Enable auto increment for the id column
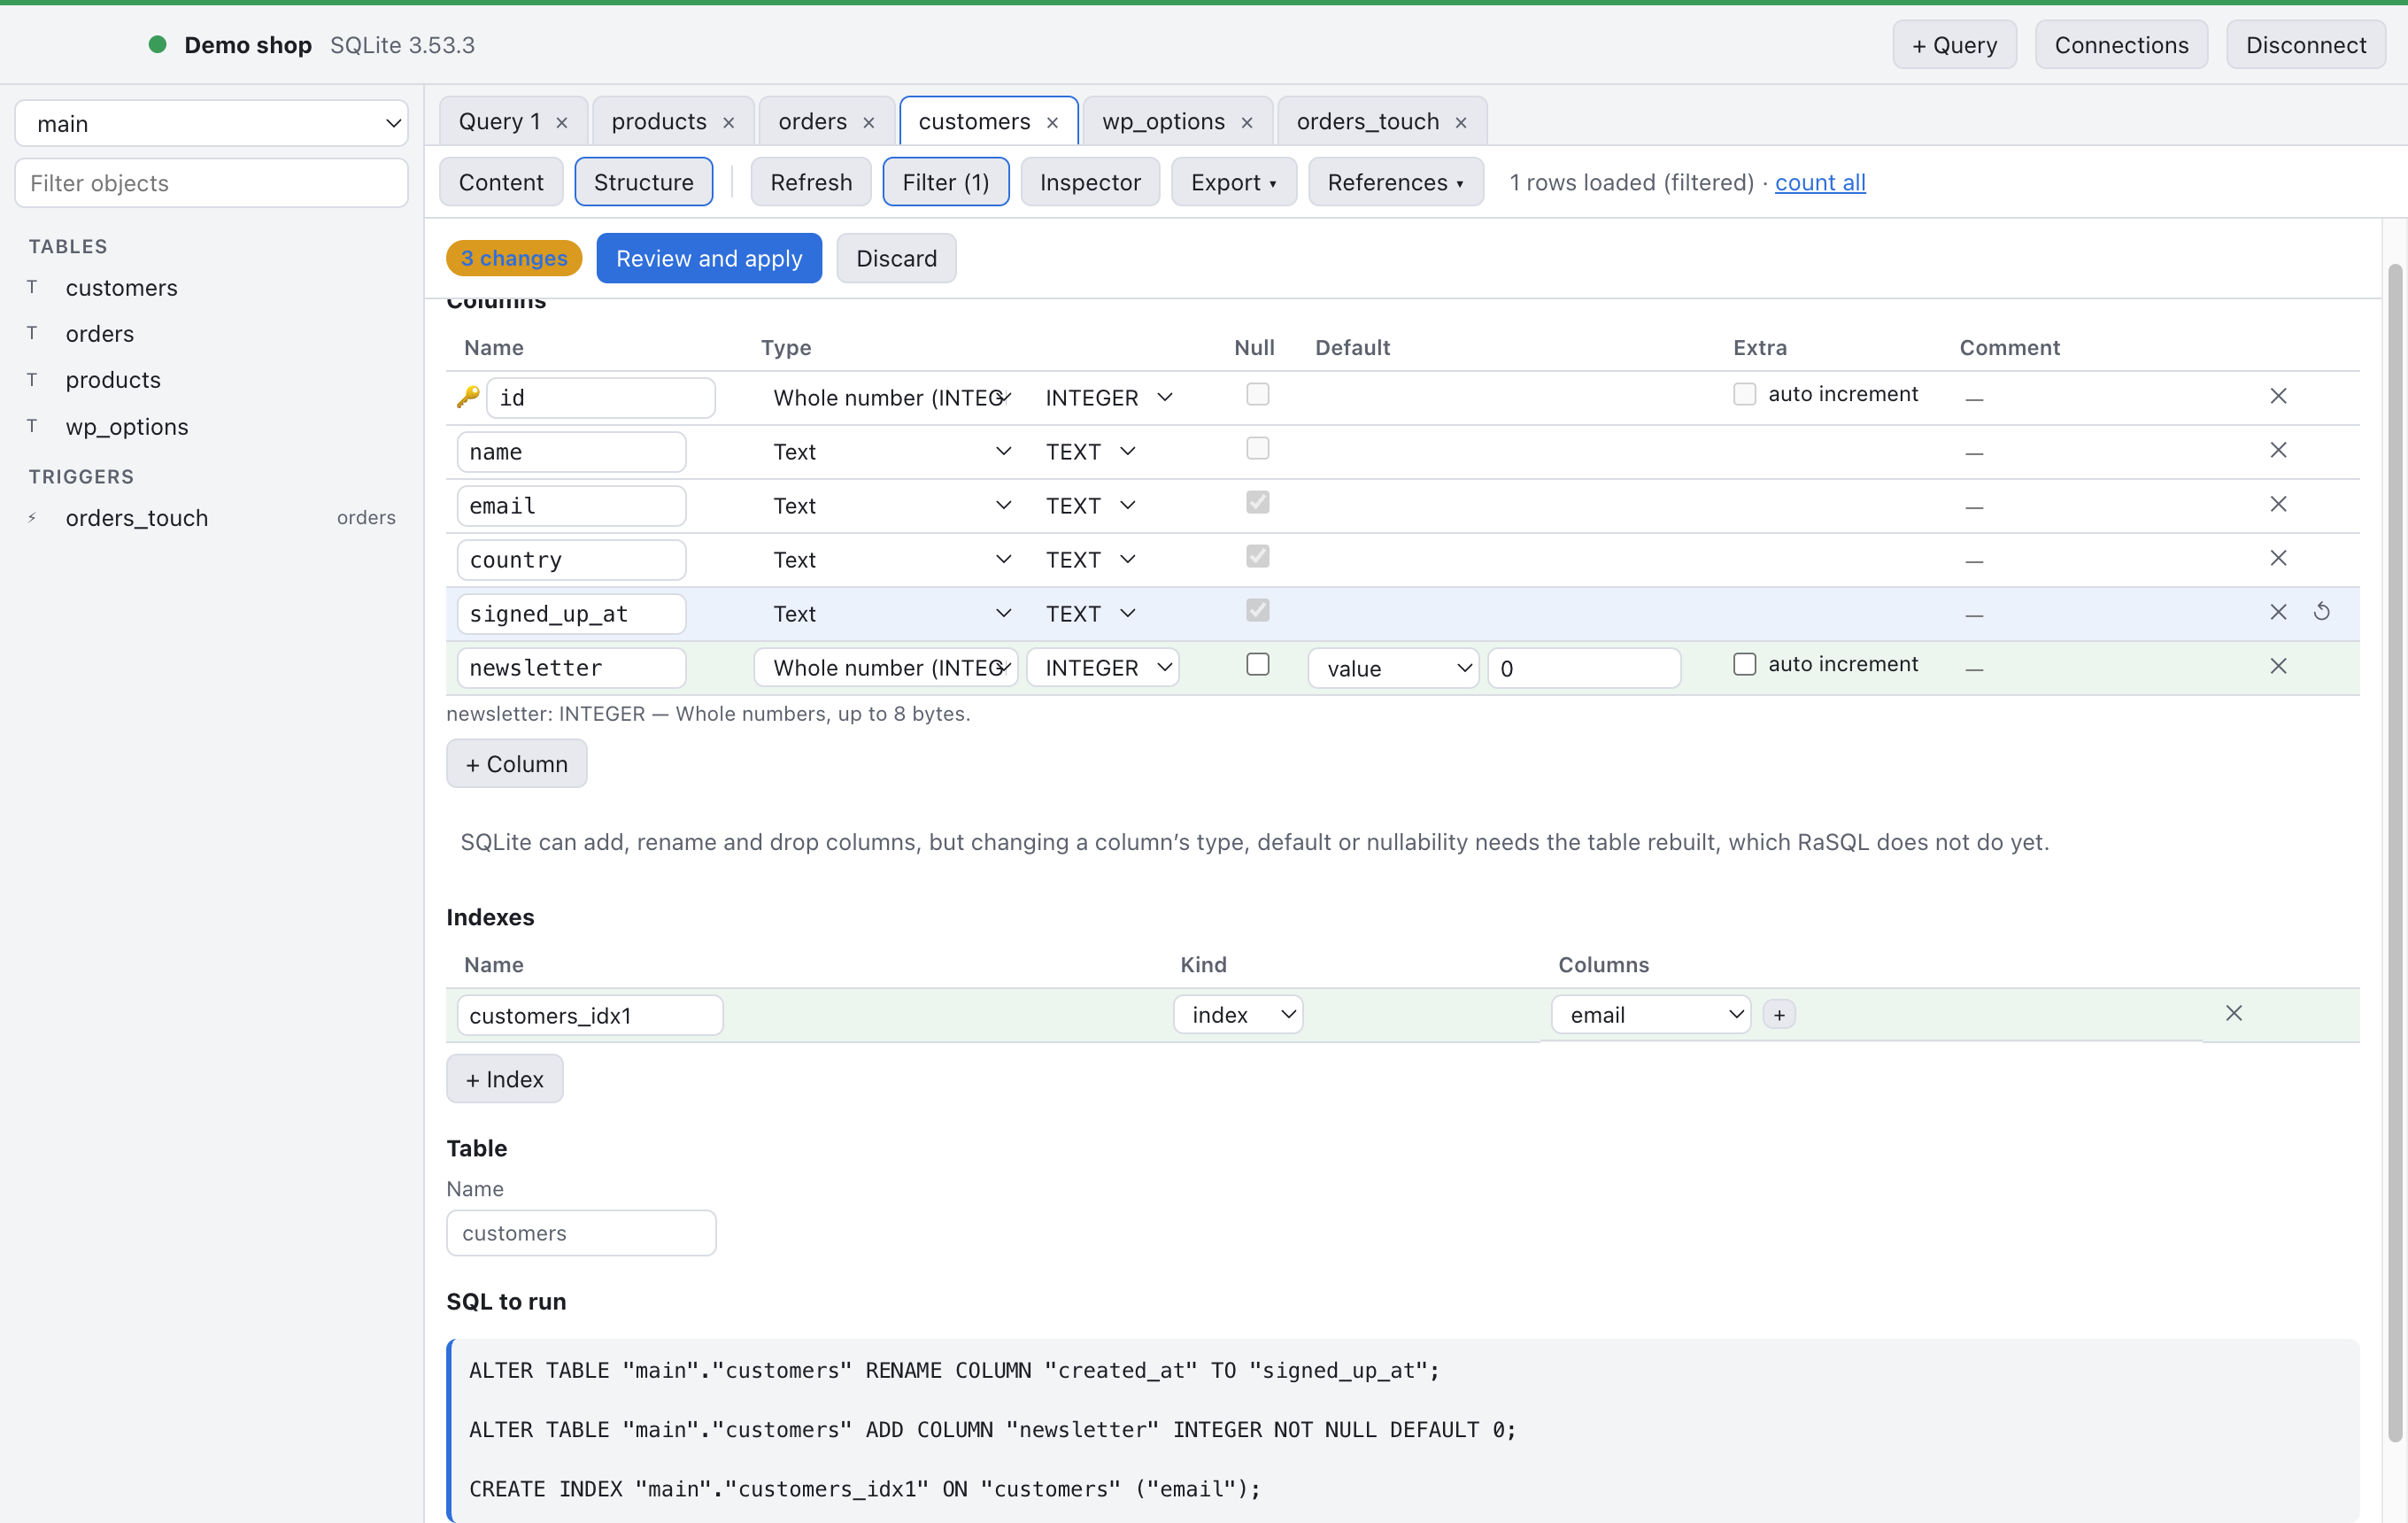2408x1523 pixels. click(x=1745, y=394)
